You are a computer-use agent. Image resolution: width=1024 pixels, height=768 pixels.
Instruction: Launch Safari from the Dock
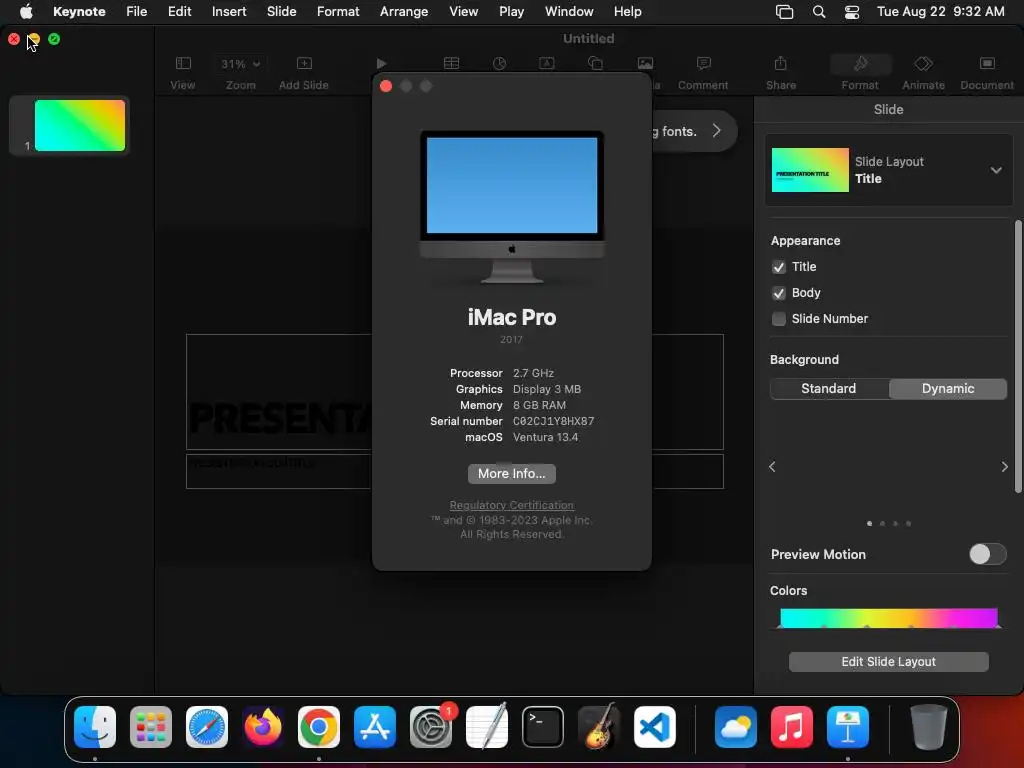click(207, 727)
